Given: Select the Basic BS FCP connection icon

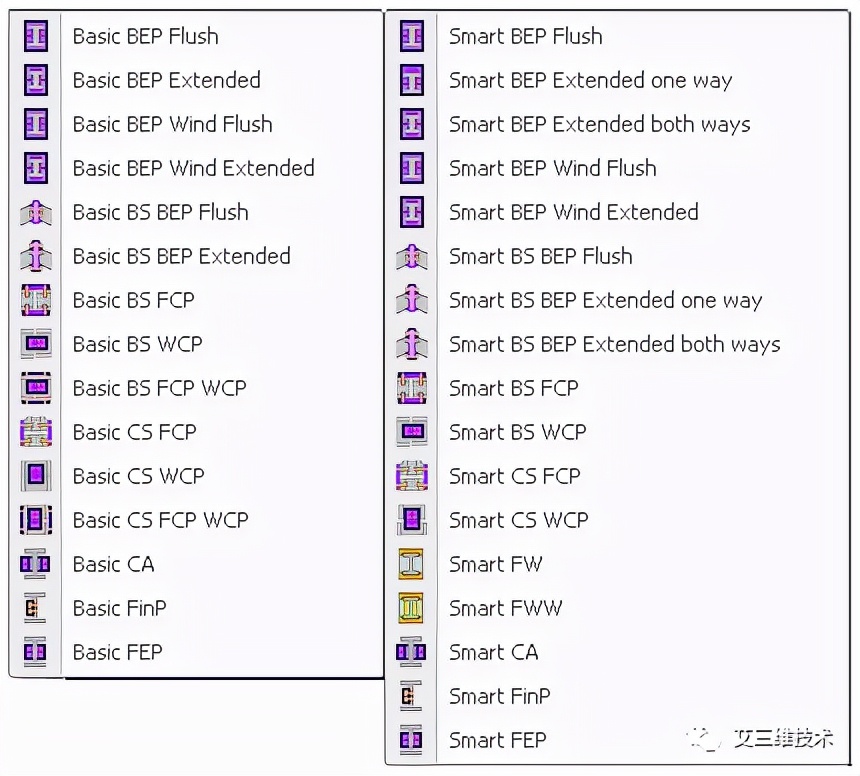Looking at the screenshot, I should (35, 300).
